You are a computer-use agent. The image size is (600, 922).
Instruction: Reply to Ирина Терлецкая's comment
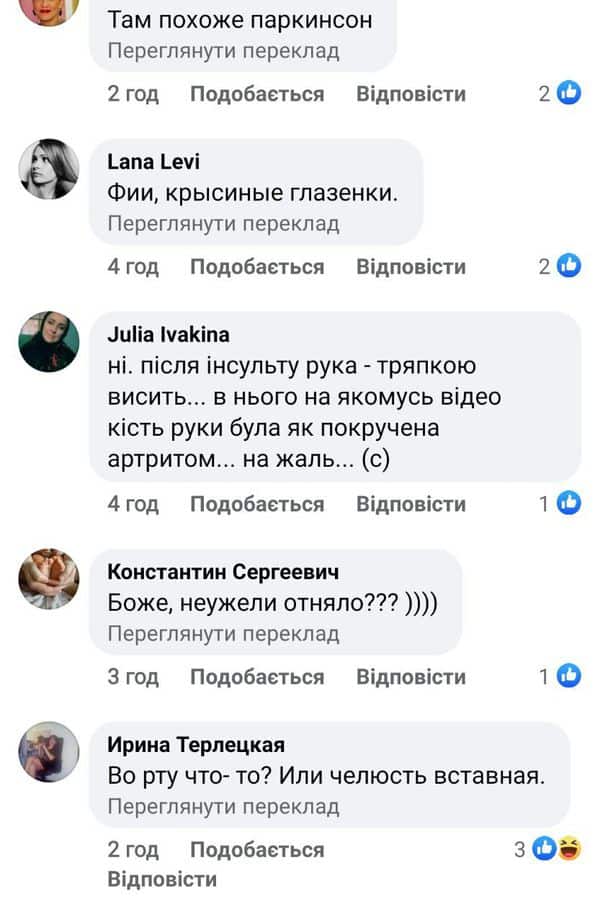pyautogui.click(x=162, y=880)
